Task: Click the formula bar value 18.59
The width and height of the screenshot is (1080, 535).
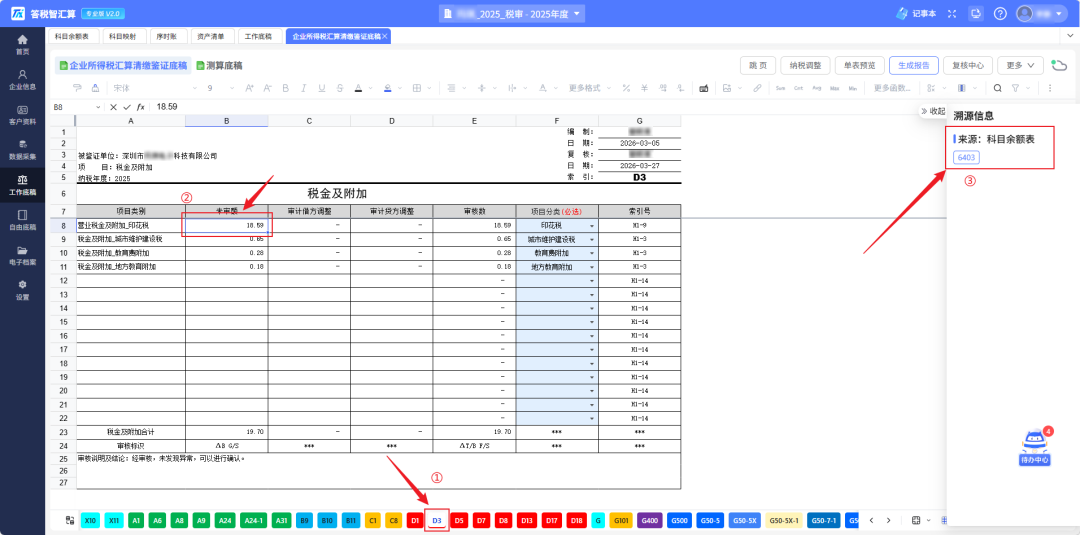Action: (167, 107)
